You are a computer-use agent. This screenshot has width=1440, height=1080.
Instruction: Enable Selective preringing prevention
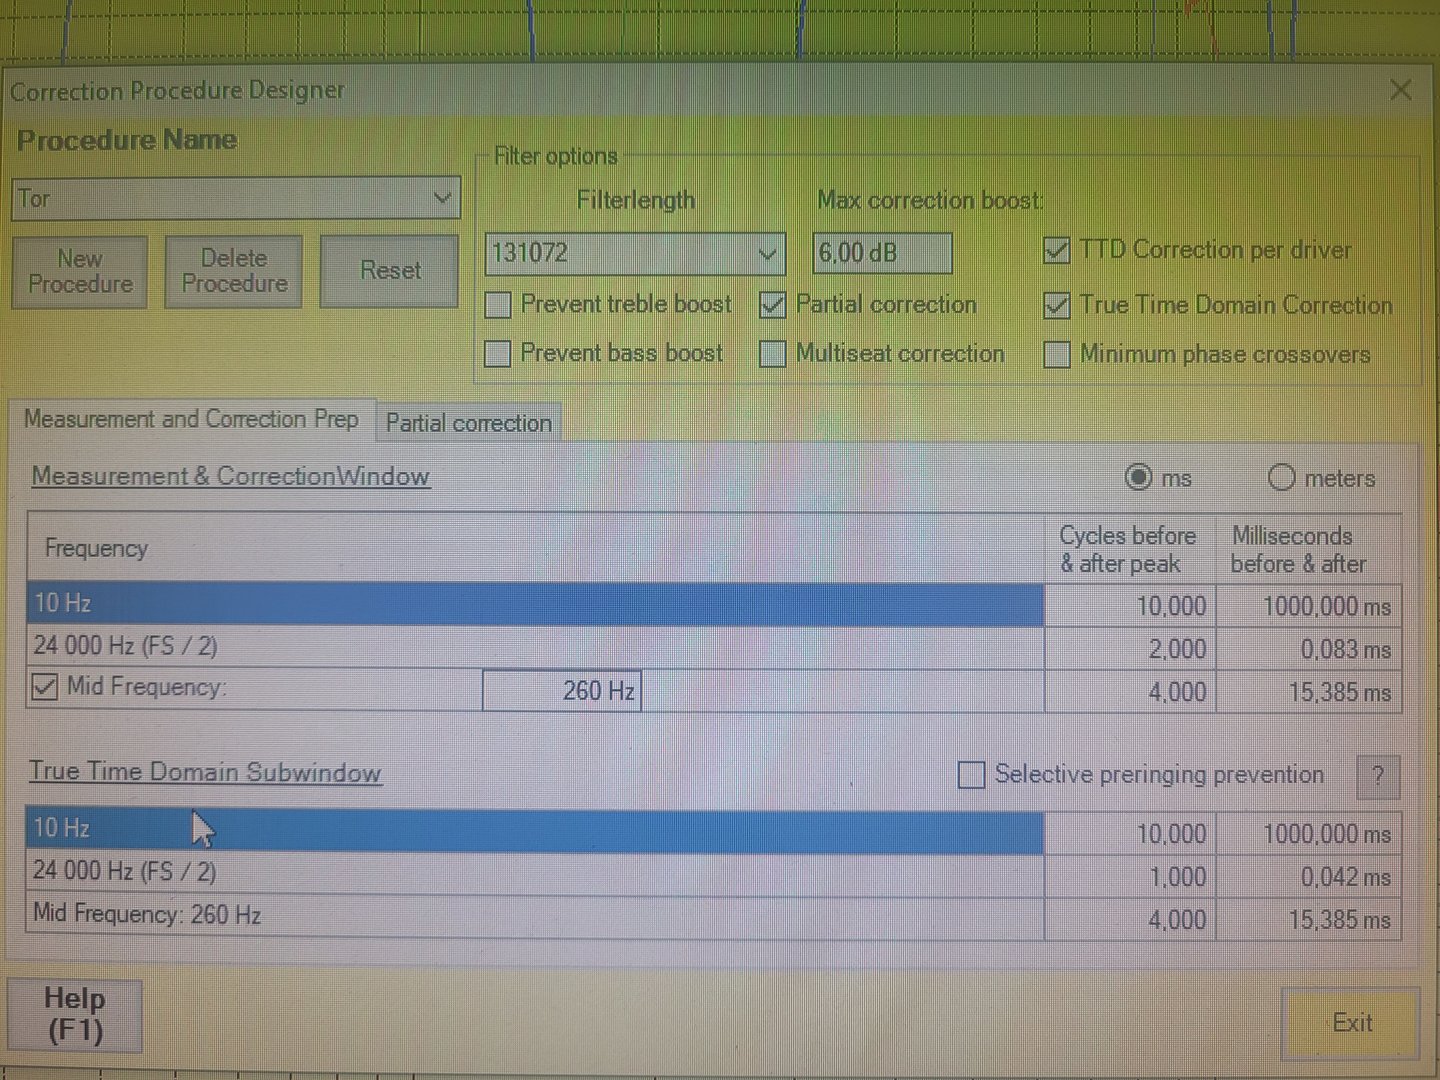971,775
